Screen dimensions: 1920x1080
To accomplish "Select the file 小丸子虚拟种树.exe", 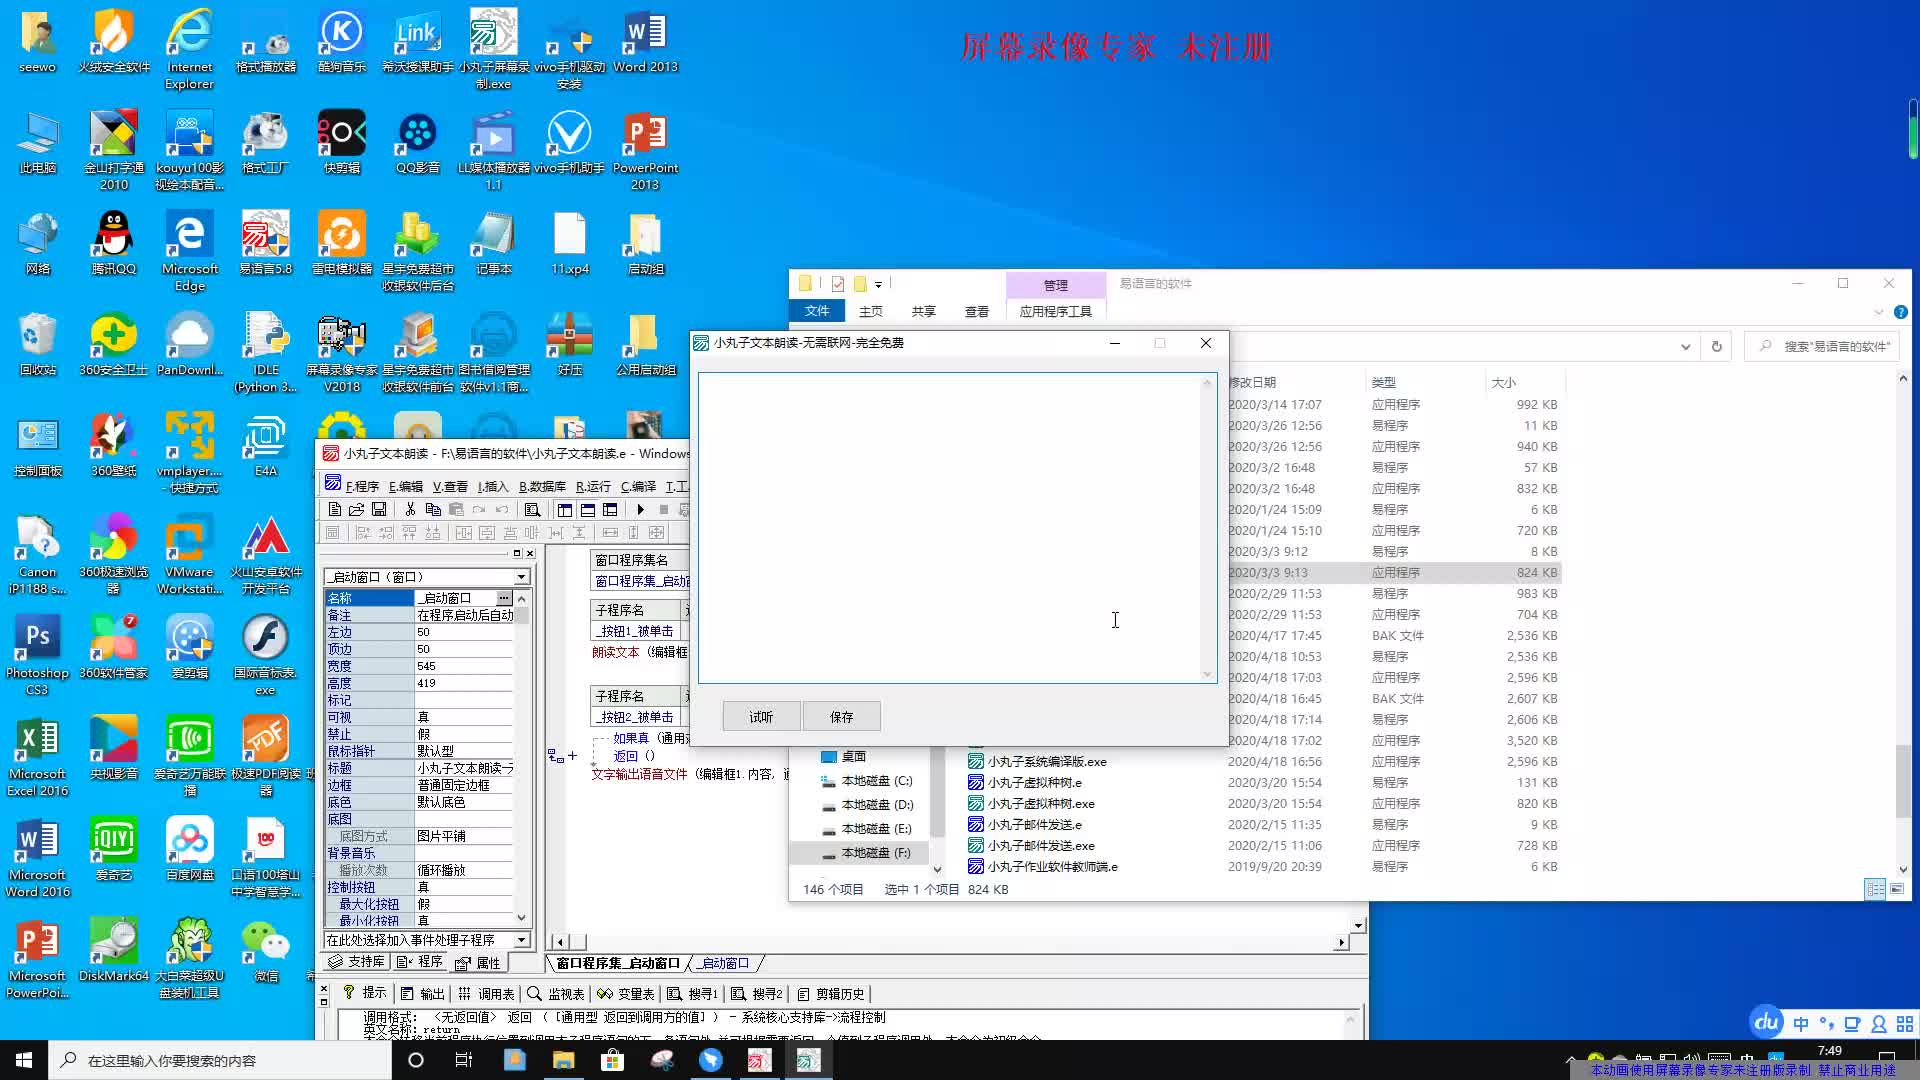I will coord(1032,804).
